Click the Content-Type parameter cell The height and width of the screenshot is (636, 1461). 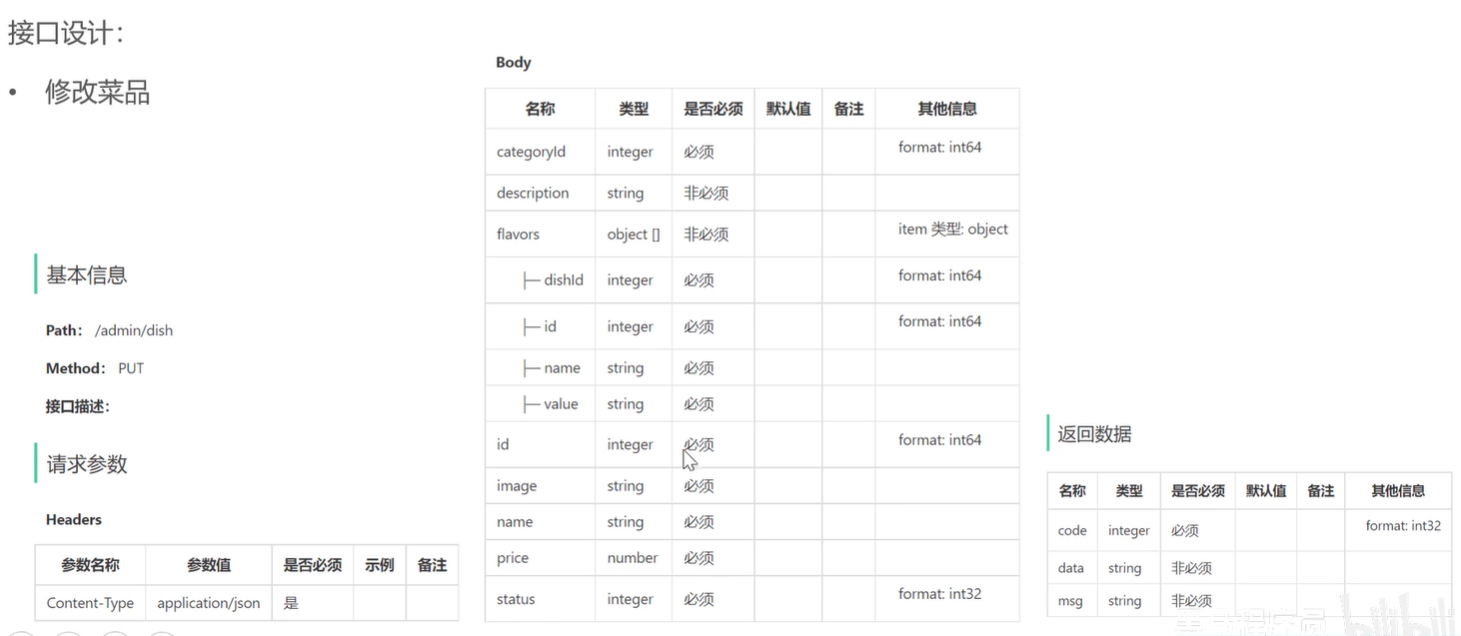pos(90,603)
